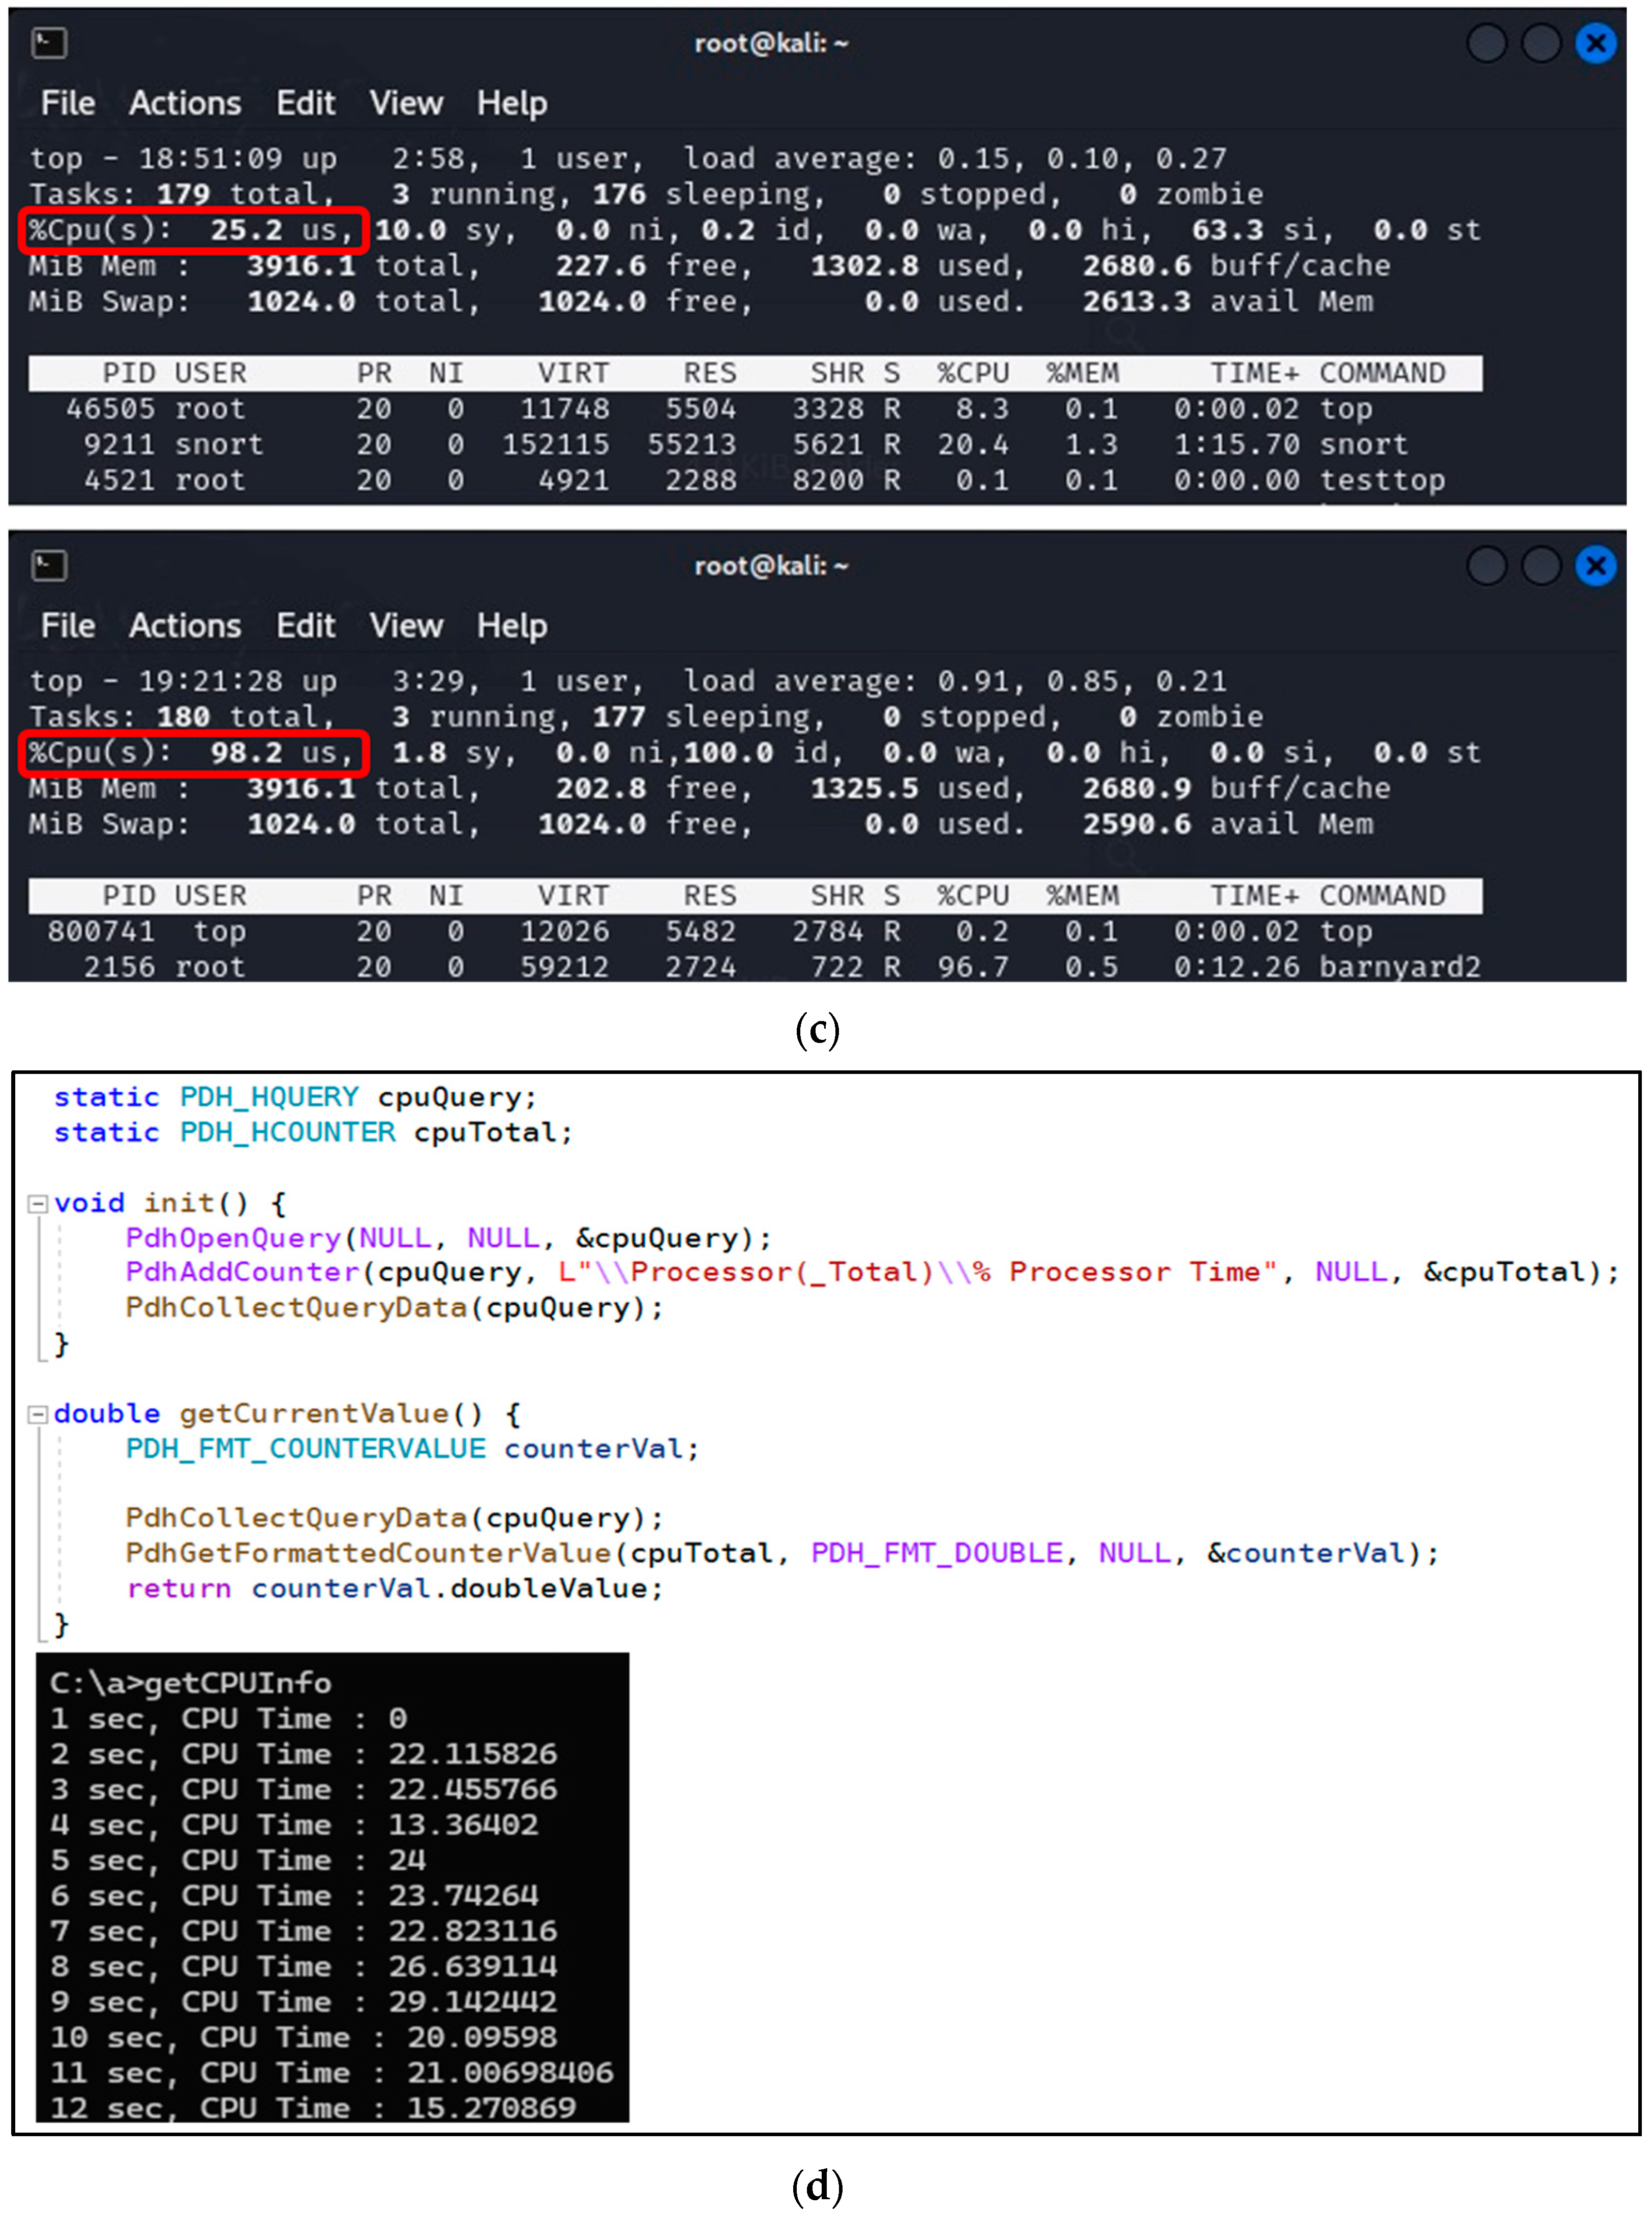
Task: Open Actions menu in upper terminal
Action: click(x=185, y=103)
